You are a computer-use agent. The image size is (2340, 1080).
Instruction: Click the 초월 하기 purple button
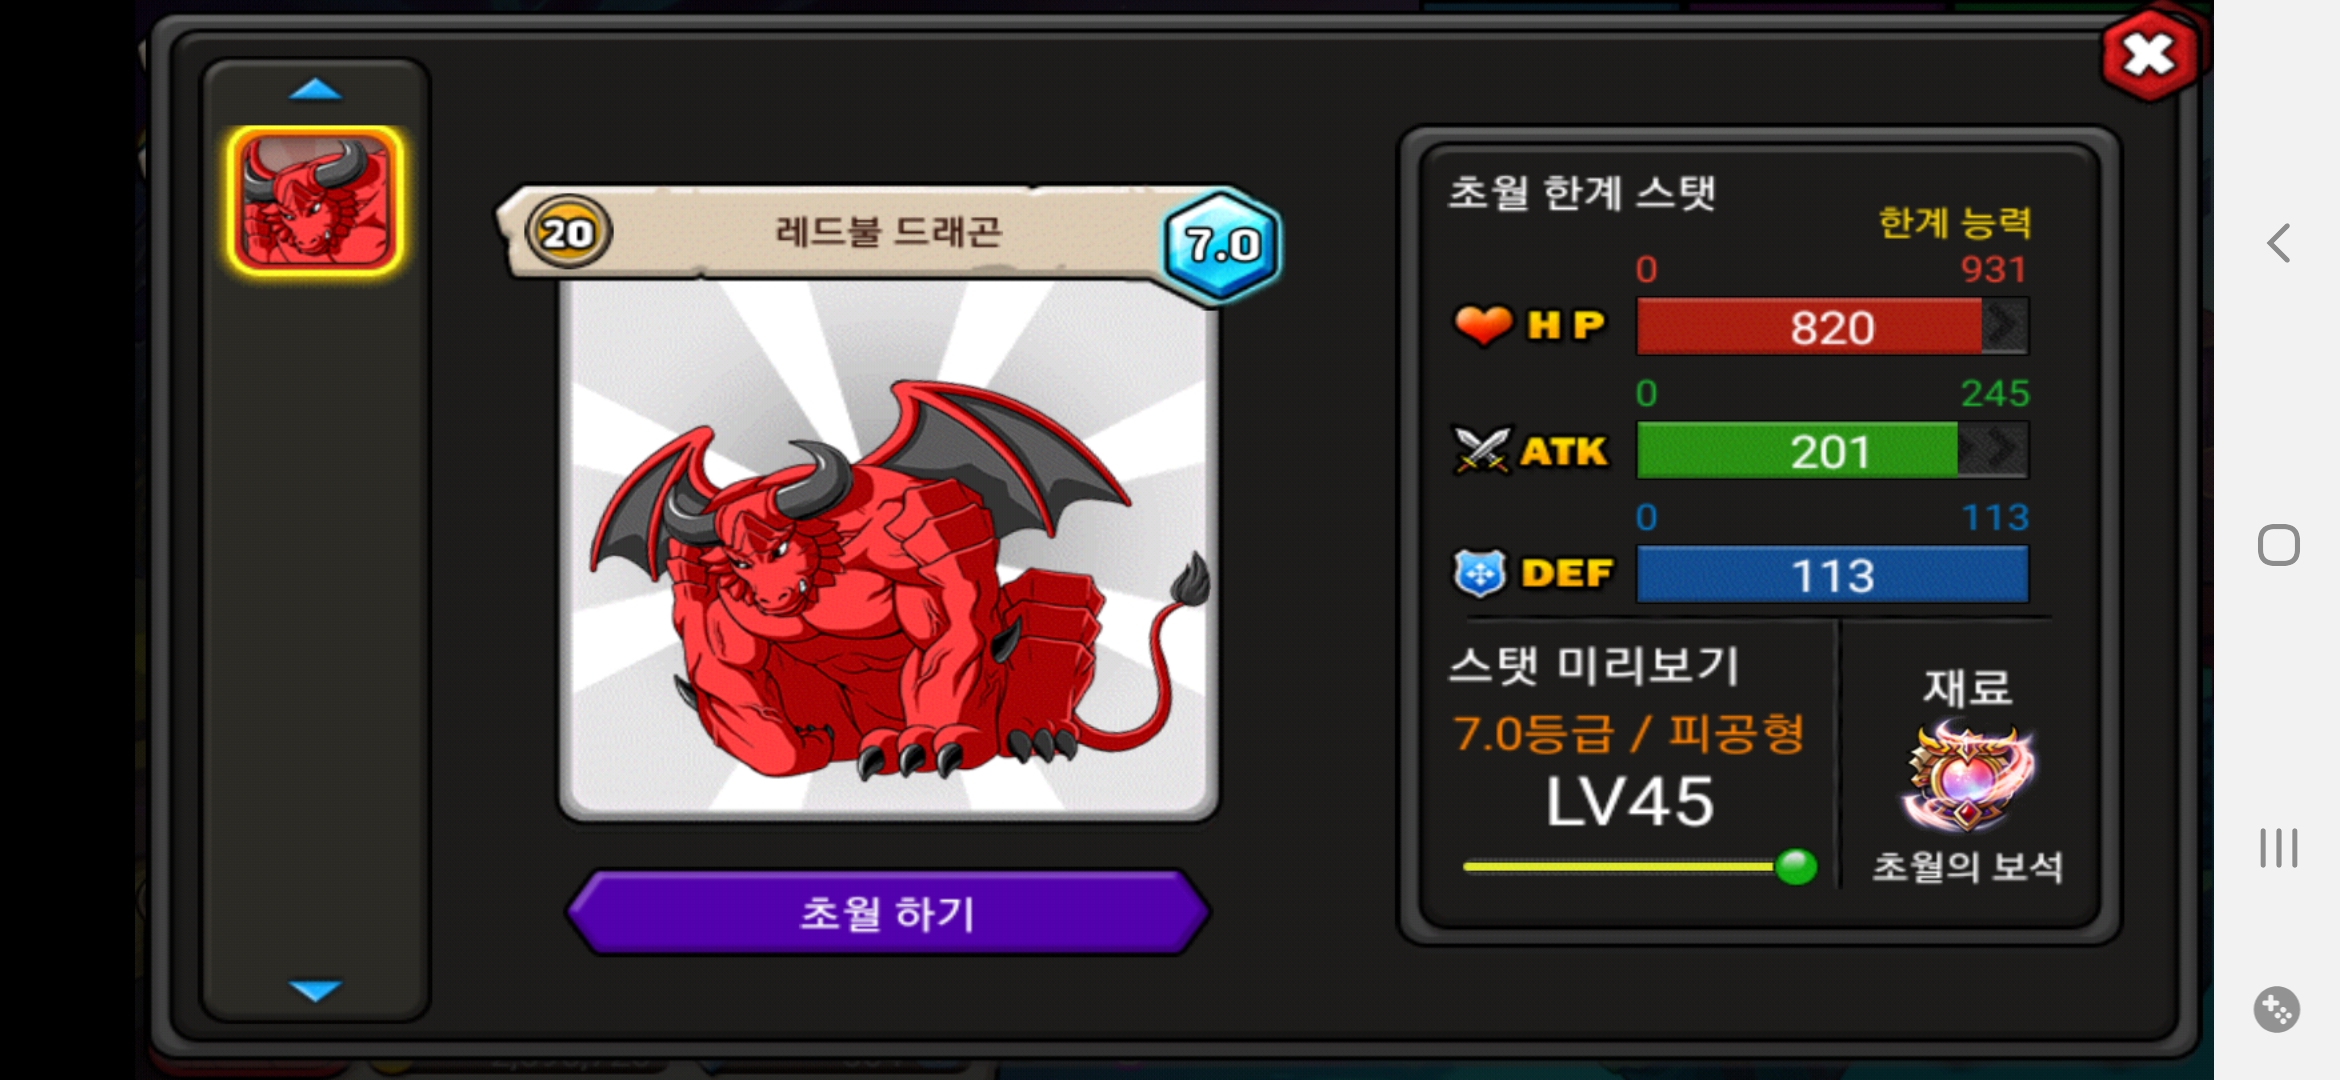(x=888, y=913)
